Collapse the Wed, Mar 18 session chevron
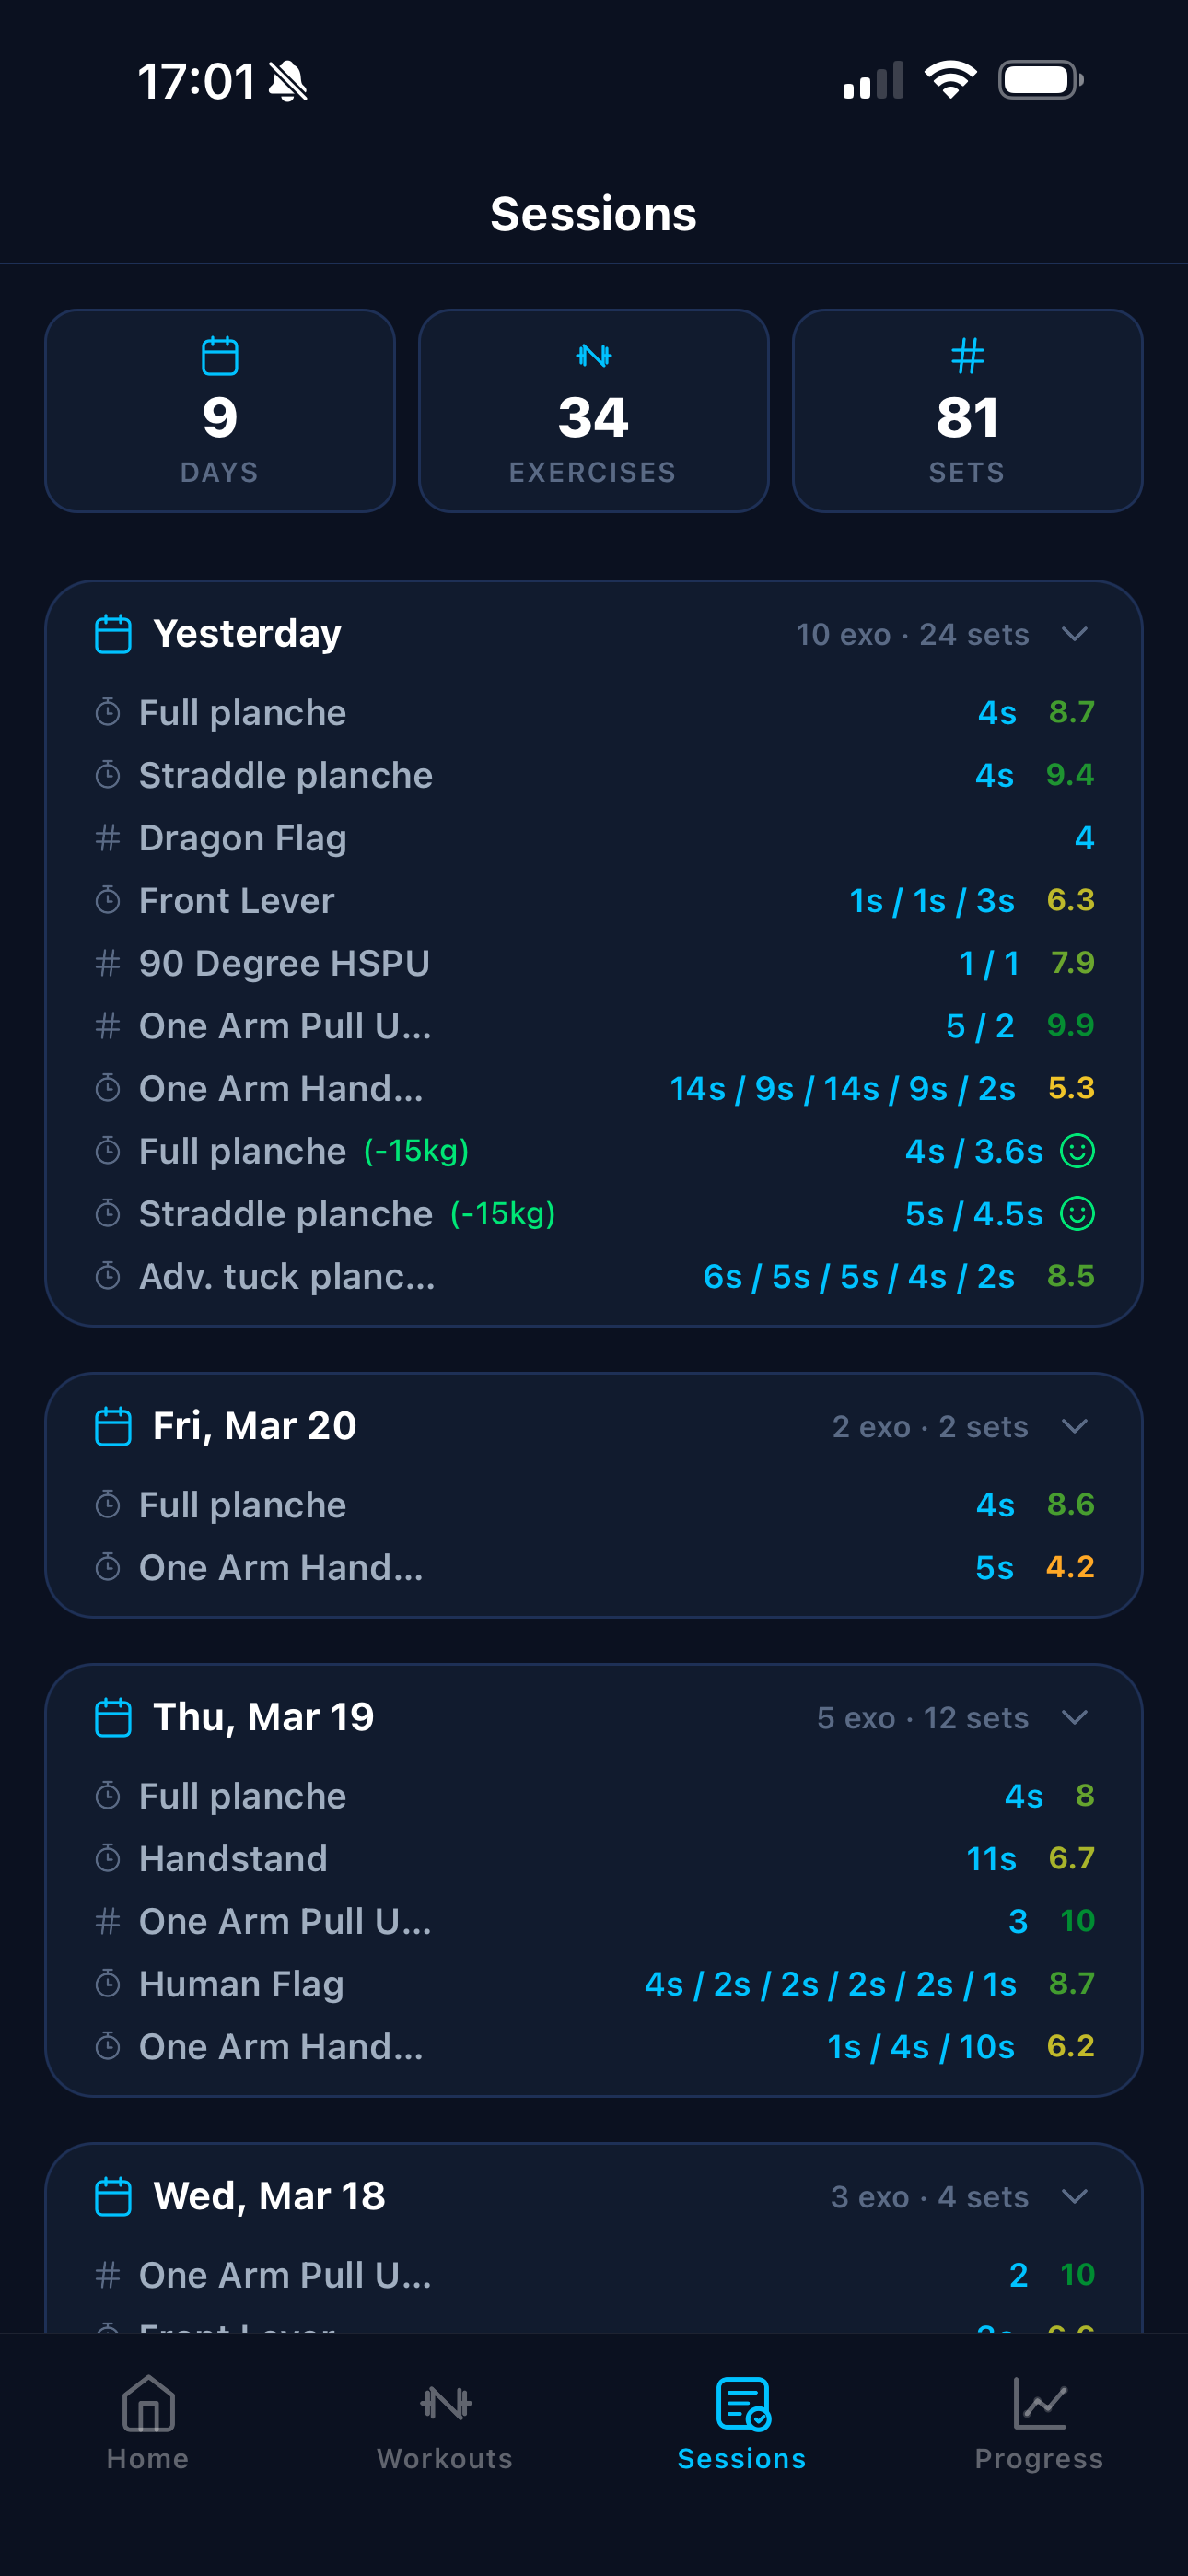Screen dimensions: 1188x2576 pyautogui.click(x=1074, y=2196)
